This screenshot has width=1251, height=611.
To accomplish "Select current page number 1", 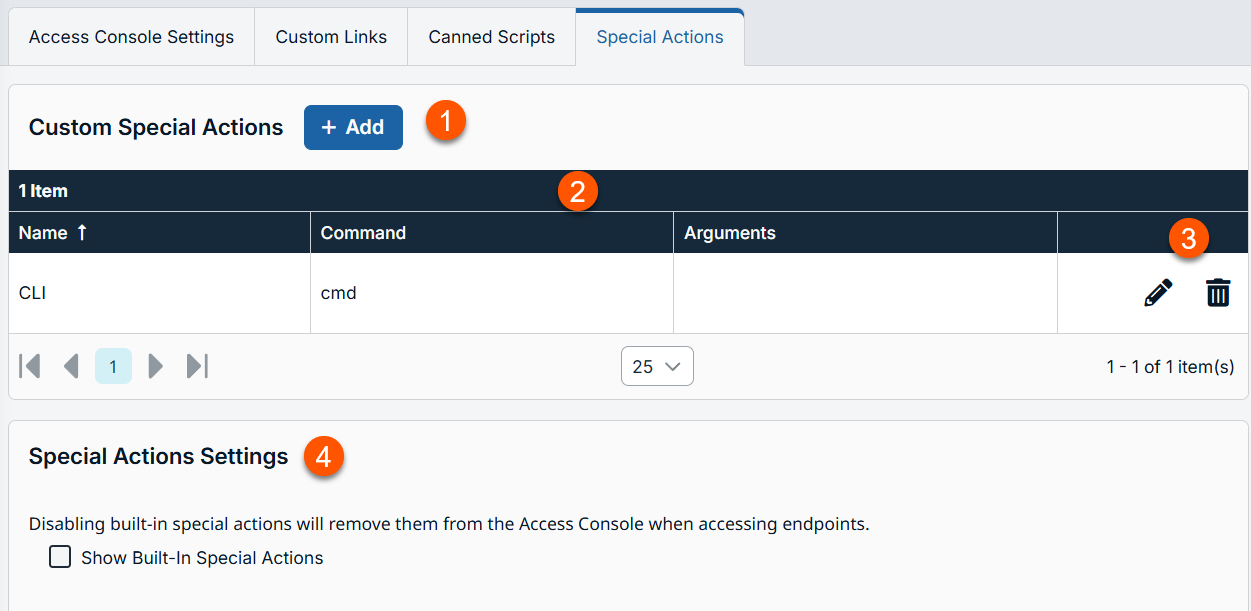I will (113, 366).
